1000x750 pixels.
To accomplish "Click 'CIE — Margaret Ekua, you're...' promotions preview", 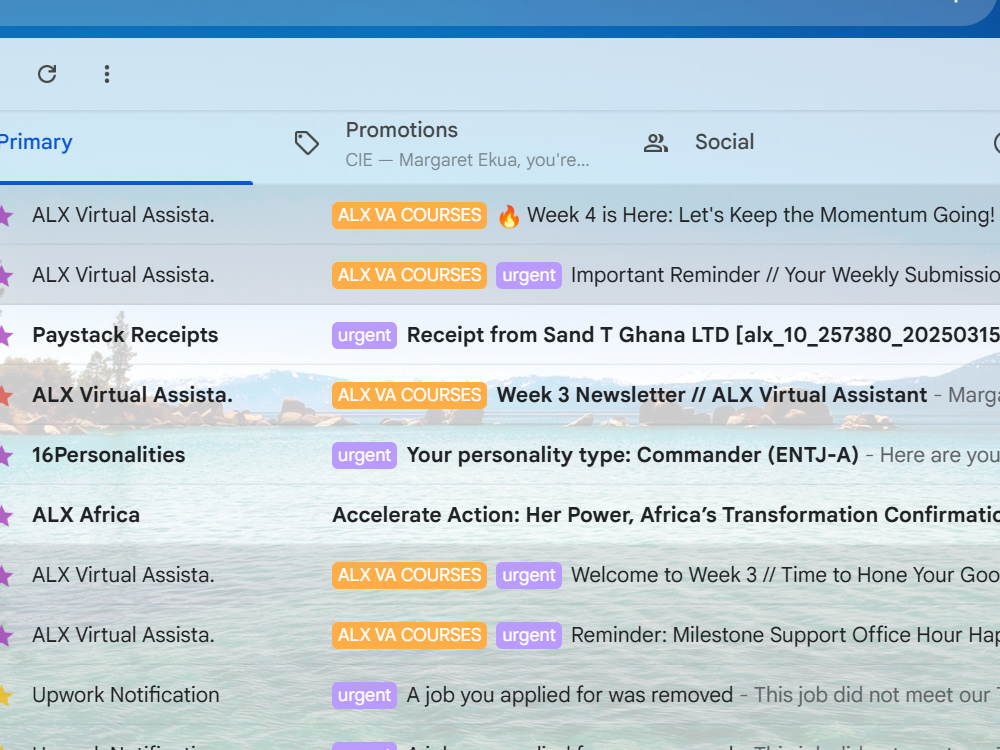I will tap(467, 160).
